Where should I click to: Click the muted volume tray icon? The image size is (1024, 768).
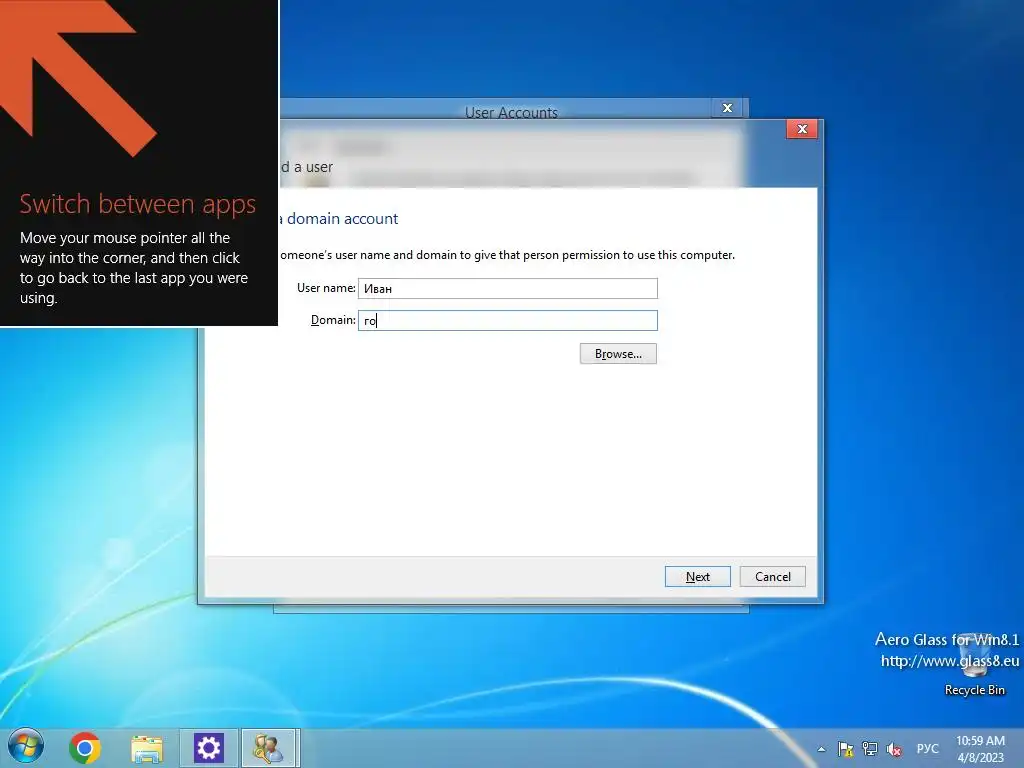(x=894, y=749)
